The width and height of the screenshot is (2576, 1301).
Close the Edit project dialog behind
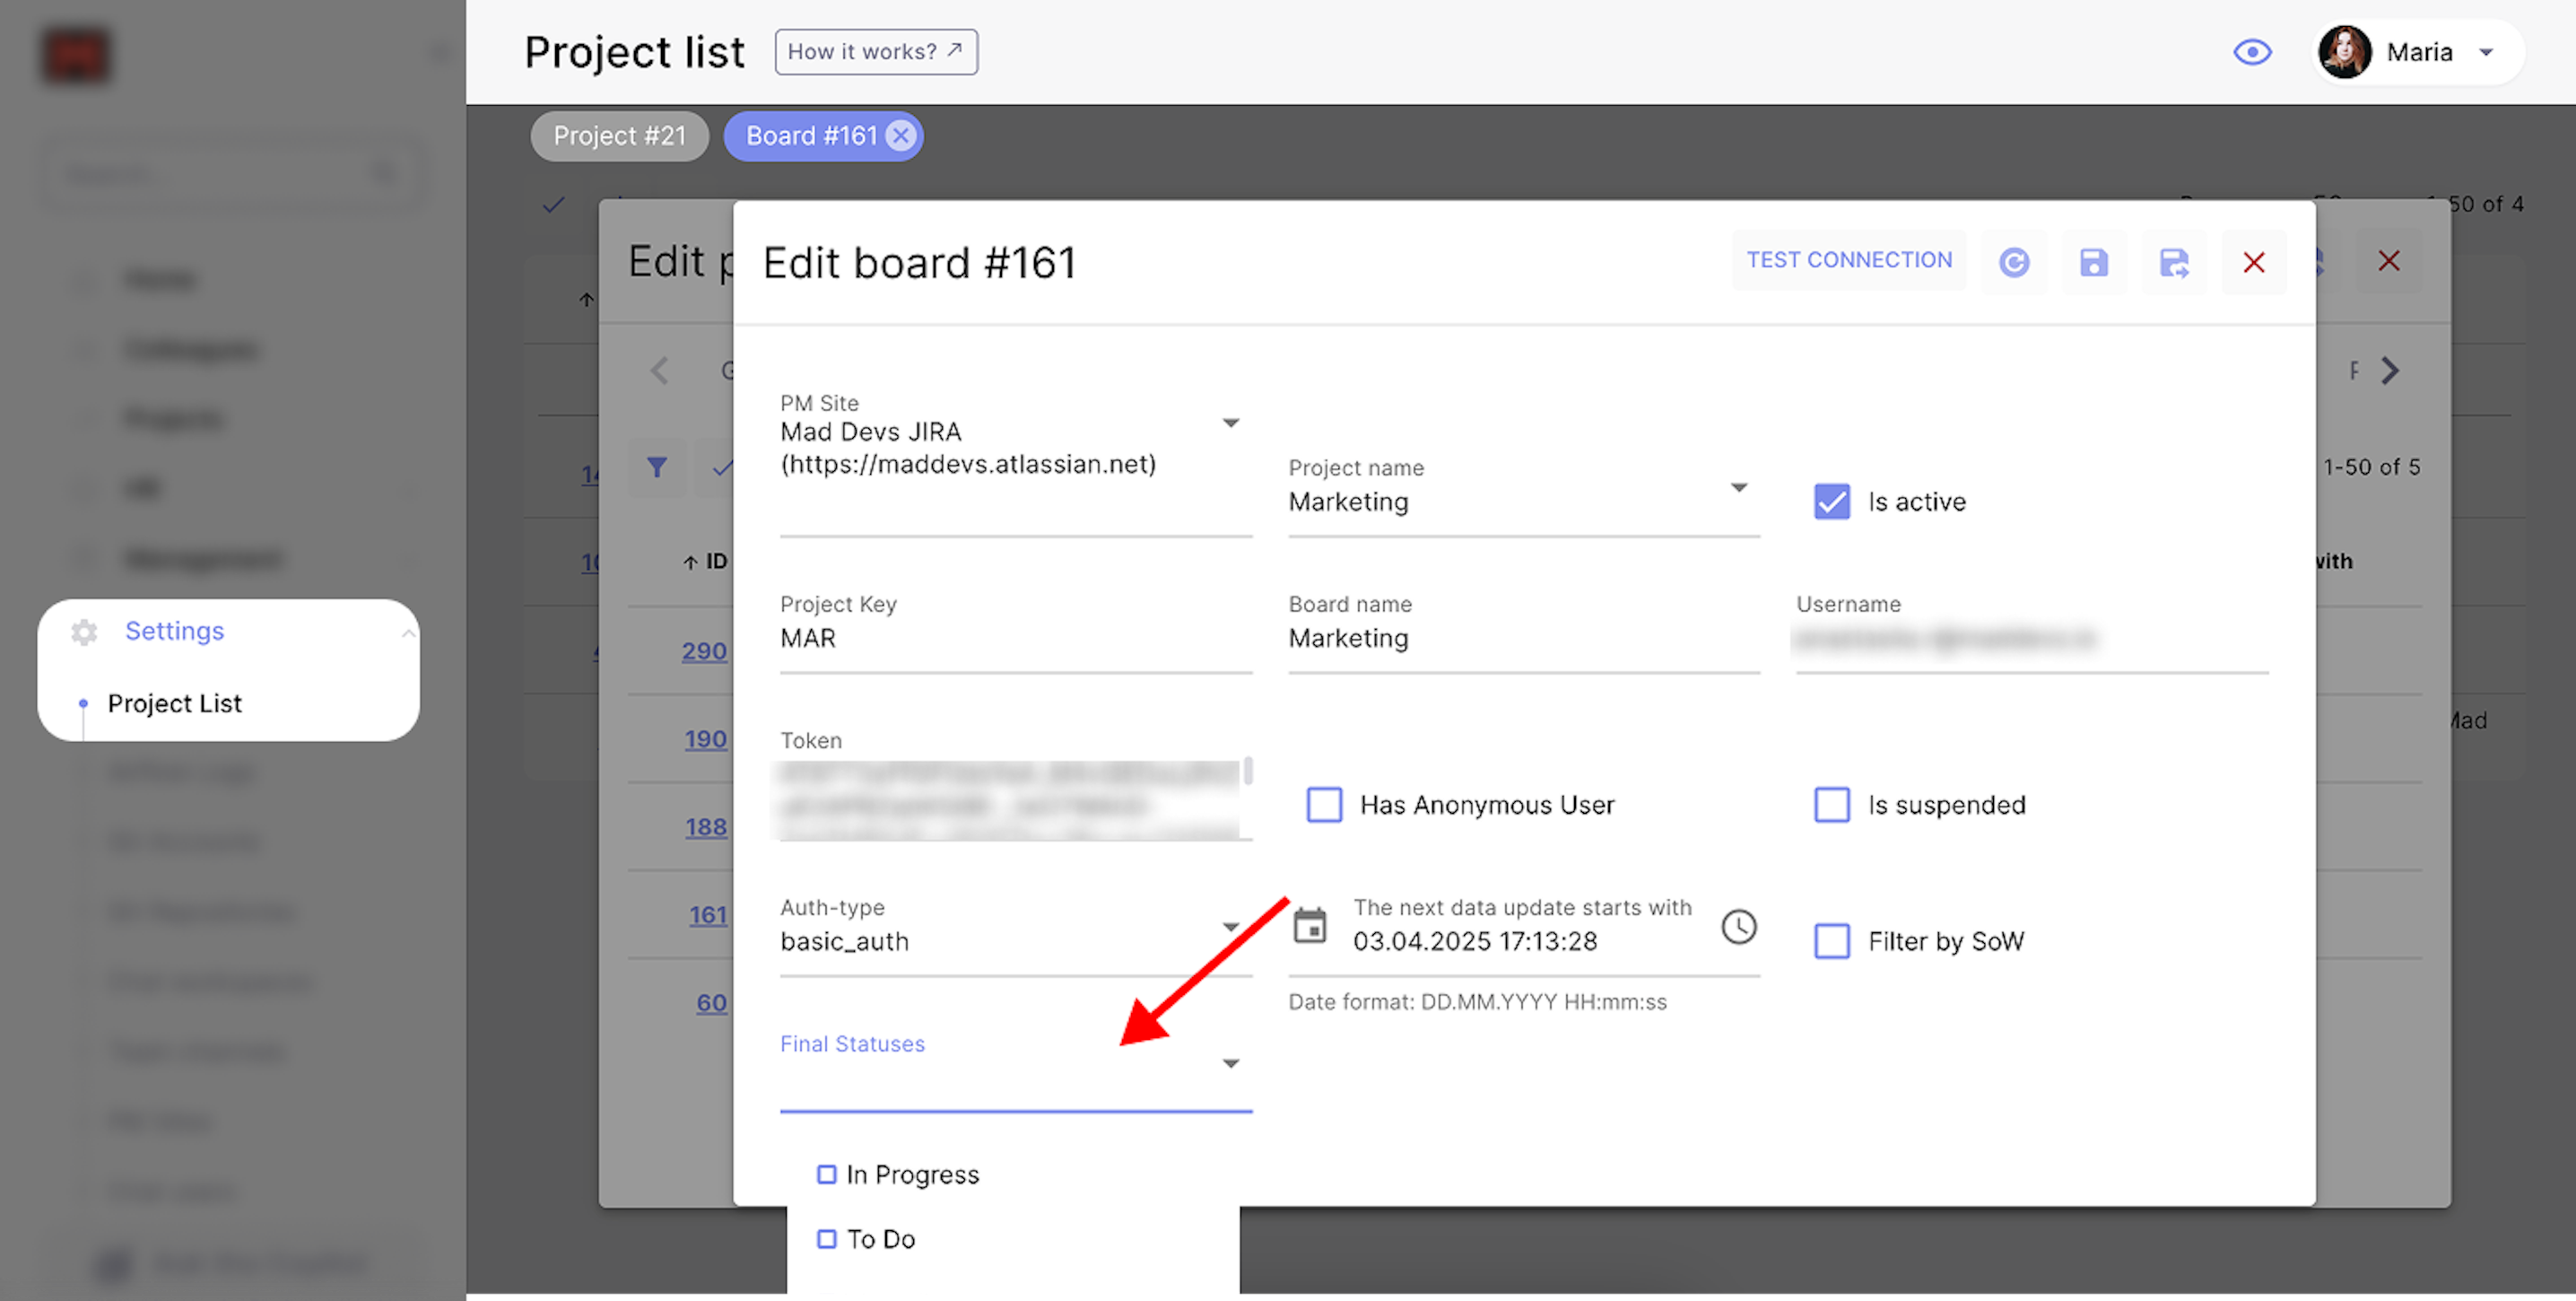pyautogui.click(x=2388, y=261)
